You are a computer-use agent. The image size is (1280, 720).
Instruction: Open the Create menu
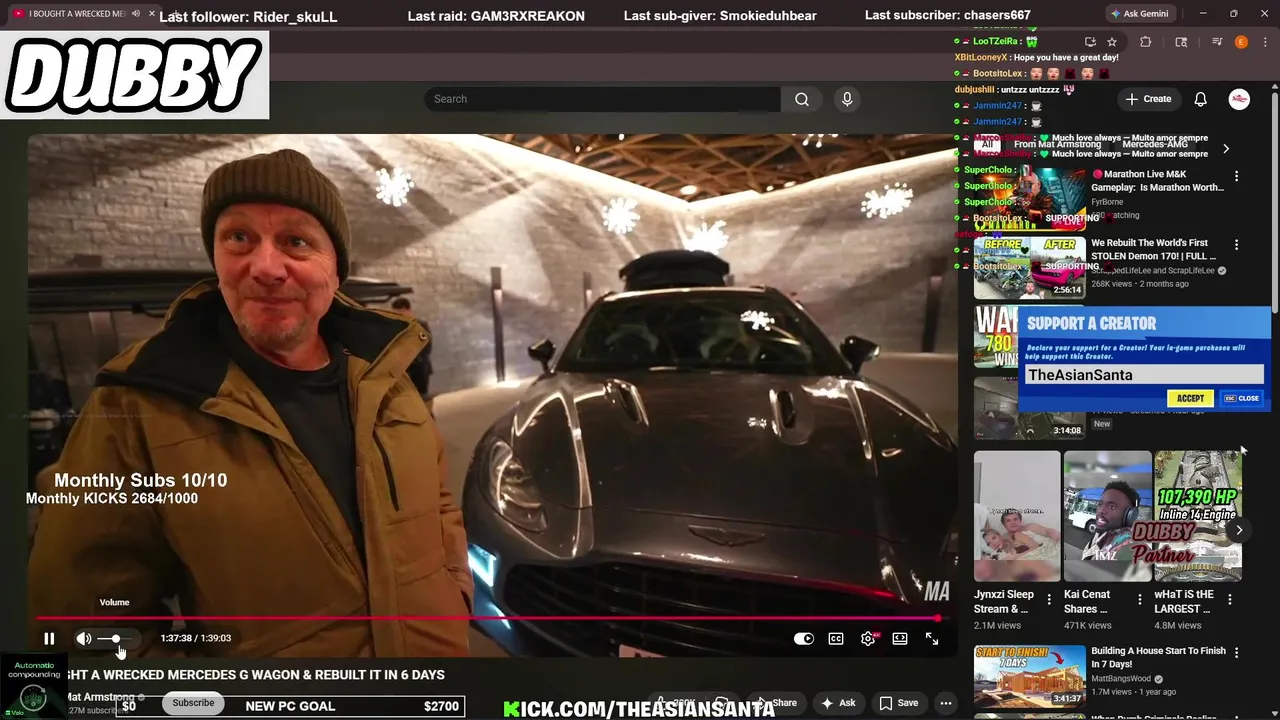[x=1148, y=99]
